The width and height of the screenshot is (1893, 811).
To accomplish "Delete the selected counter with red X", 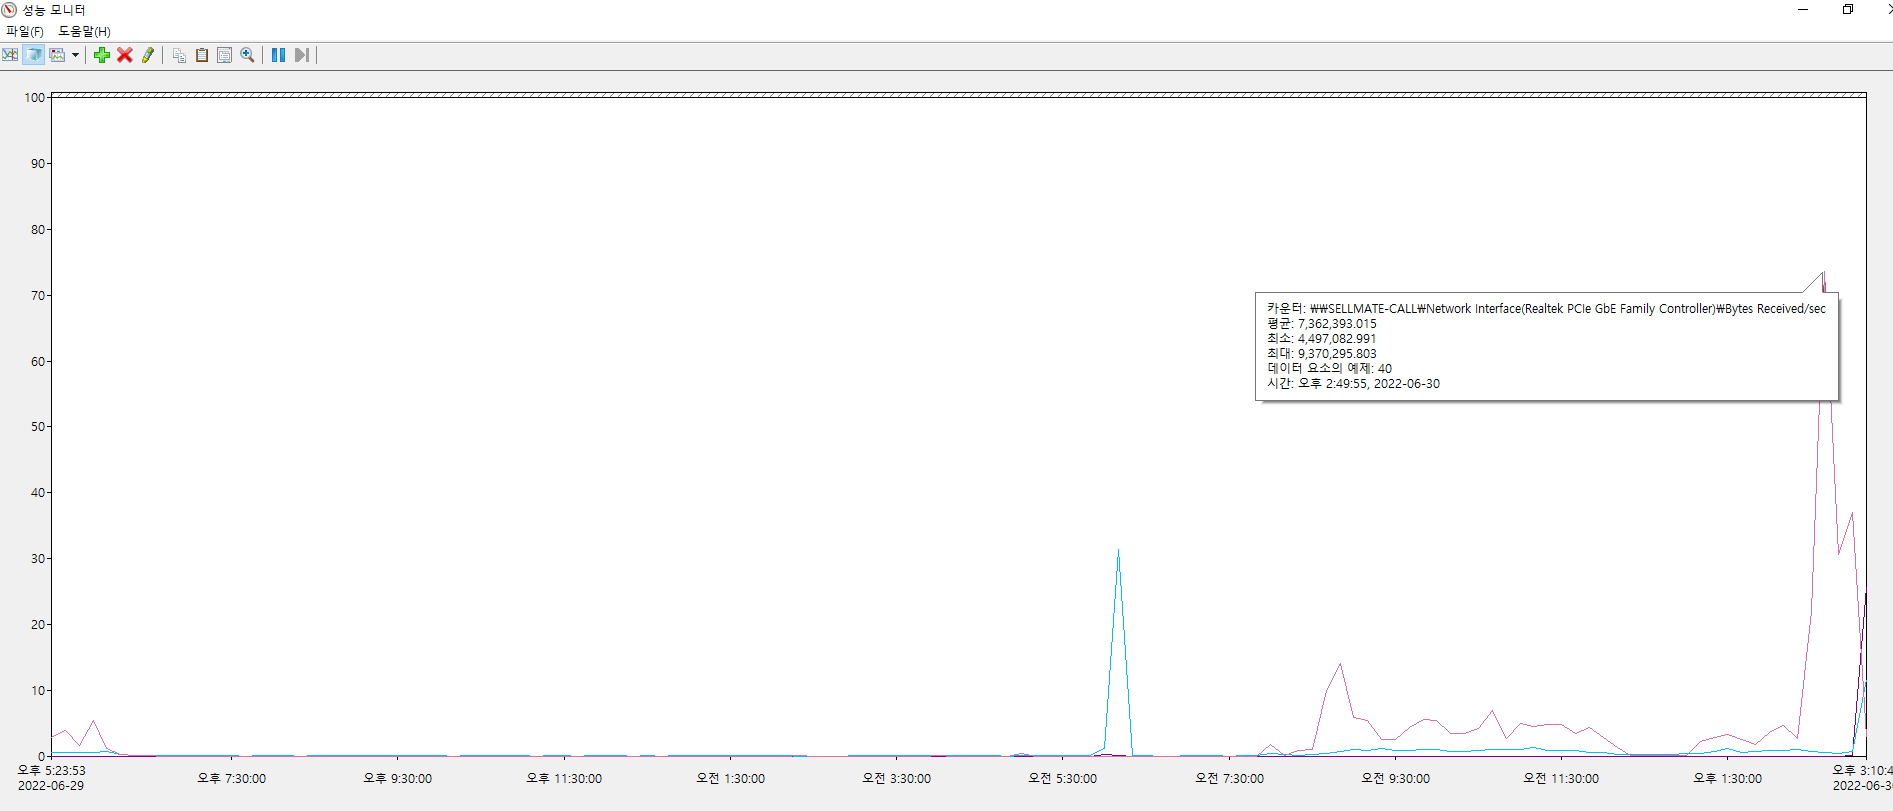I will tap(125, 55).
